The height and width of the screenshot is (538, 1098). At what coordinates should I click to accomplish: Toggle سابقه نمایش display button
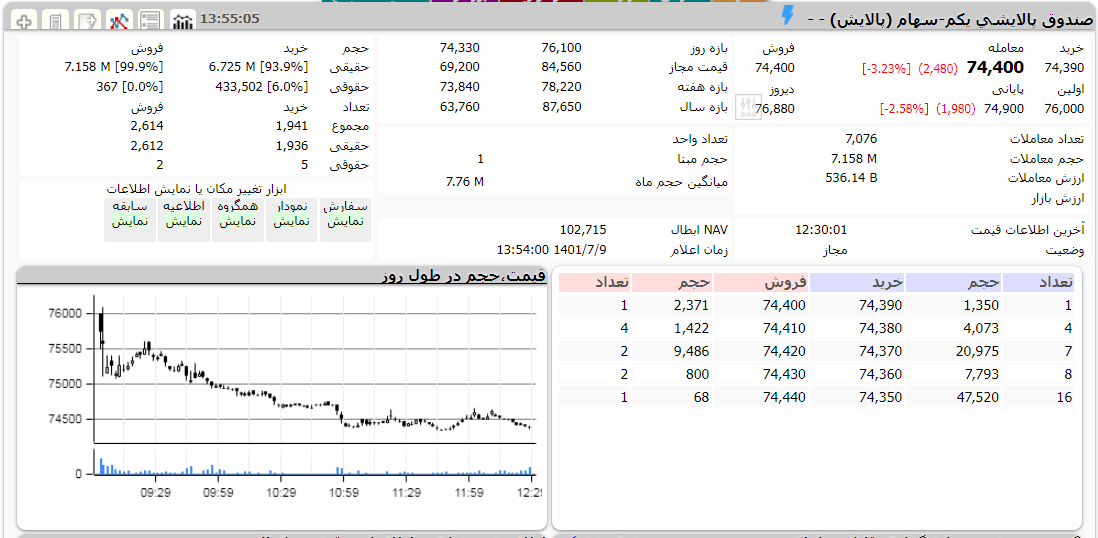(130, 220)
